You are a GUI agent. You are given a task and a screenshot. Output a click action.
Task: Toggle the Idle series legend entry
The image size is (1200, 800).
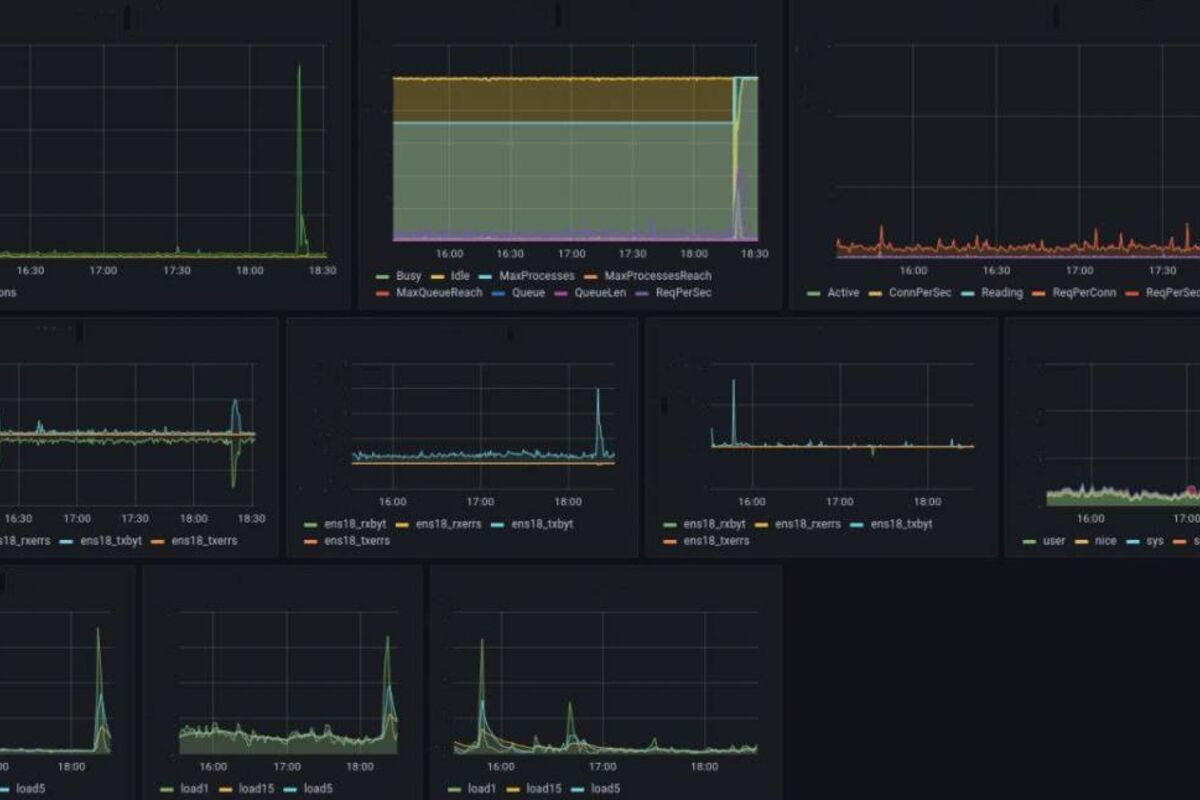[x=460, y=276]
